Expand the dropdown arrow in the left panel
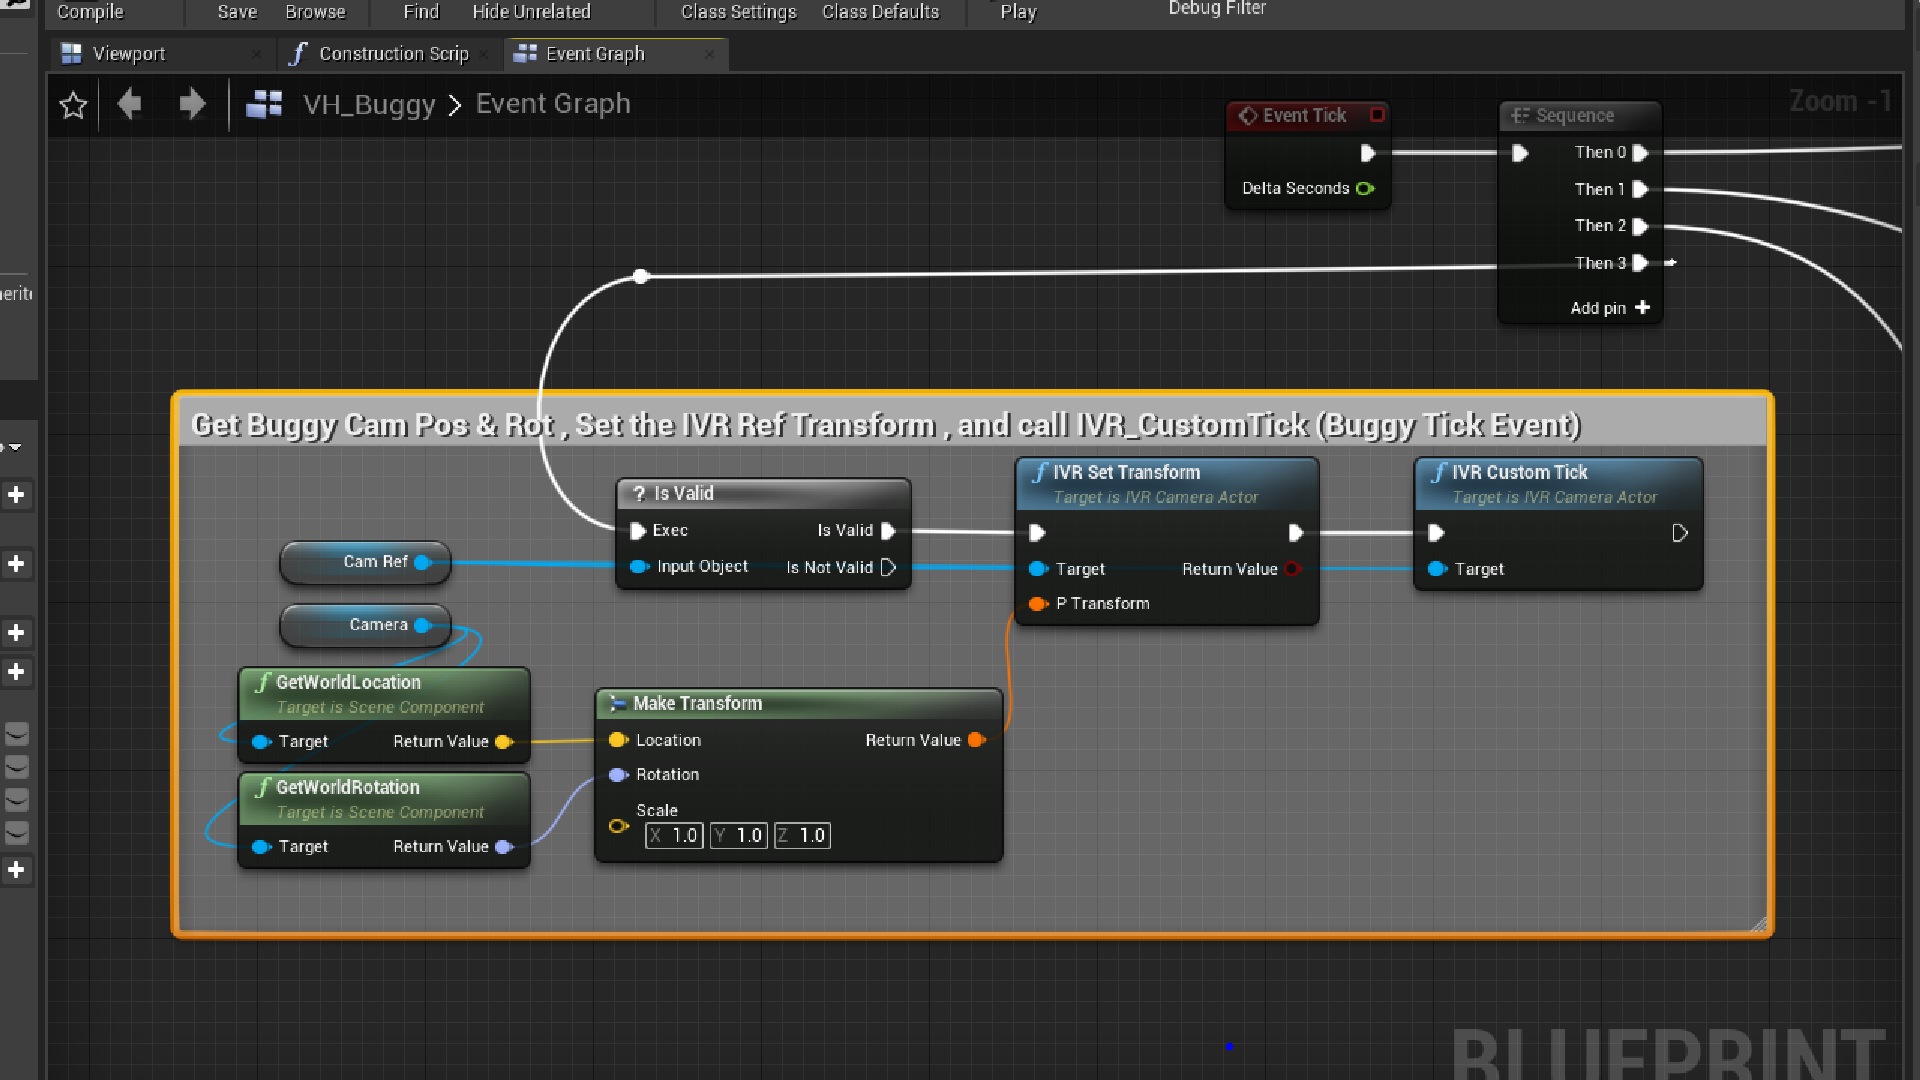The image size is (1920, 1080). tap(15, 447)
